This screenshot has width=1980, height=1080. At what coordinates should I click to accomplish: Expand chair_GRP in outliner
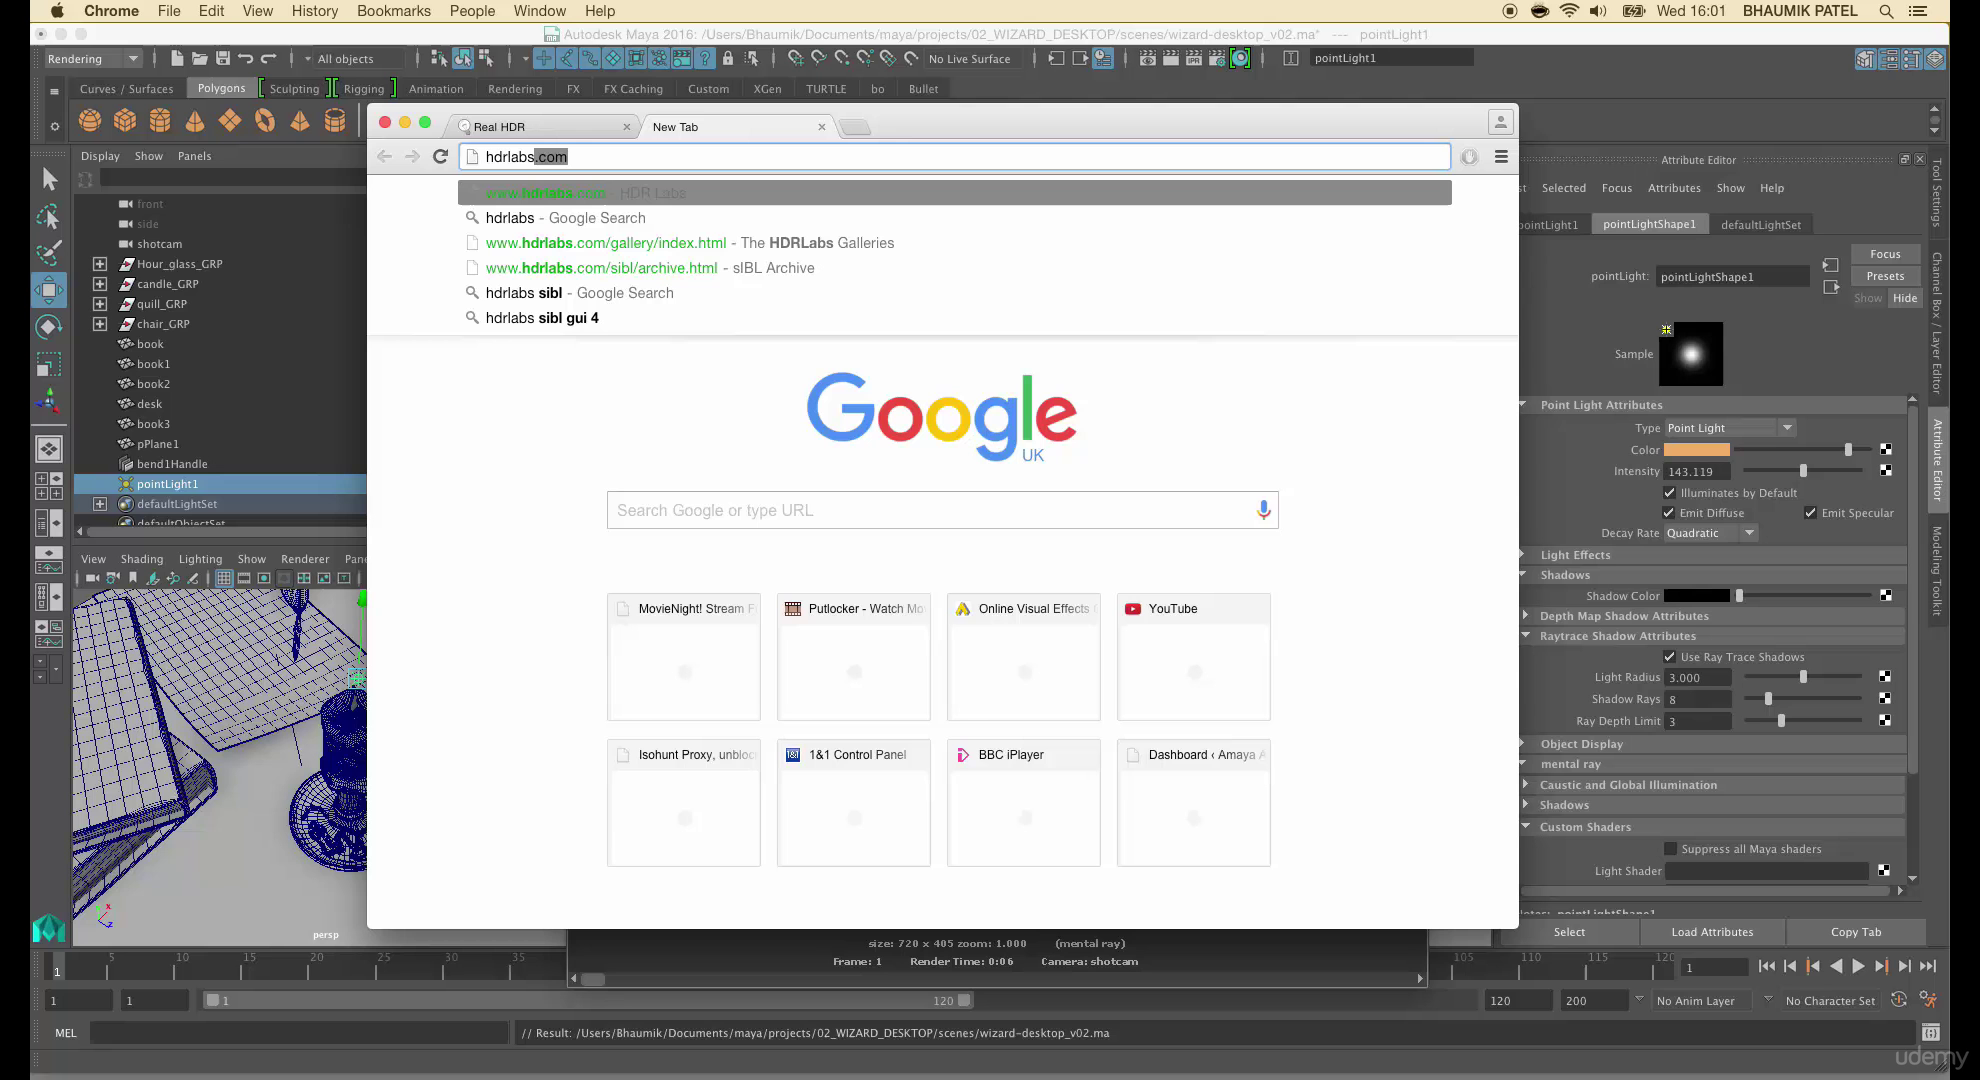100,324
